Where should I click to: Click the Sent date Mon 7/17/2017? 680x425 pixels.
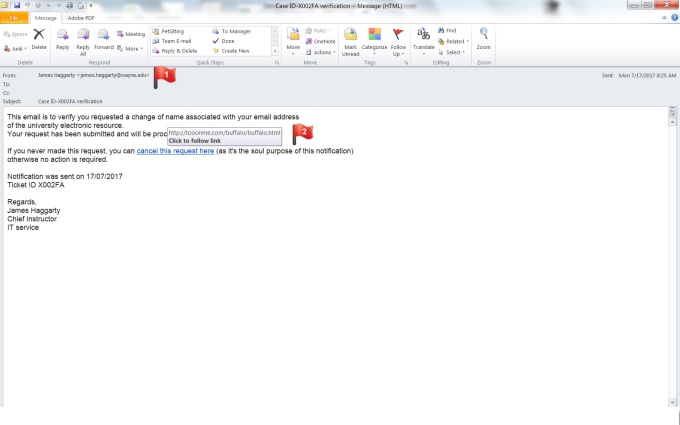[647, 75]
